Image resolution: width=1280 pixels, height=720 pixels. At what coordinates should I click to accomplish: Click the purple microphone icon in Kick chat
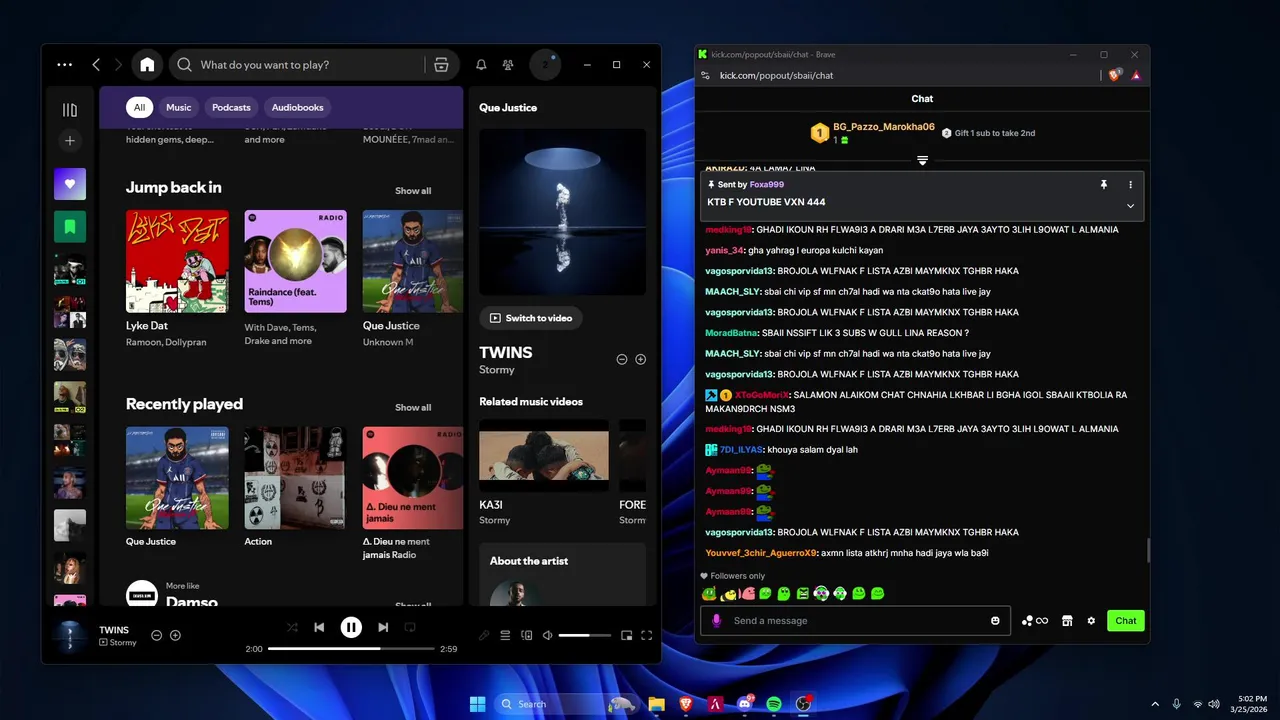716,621
